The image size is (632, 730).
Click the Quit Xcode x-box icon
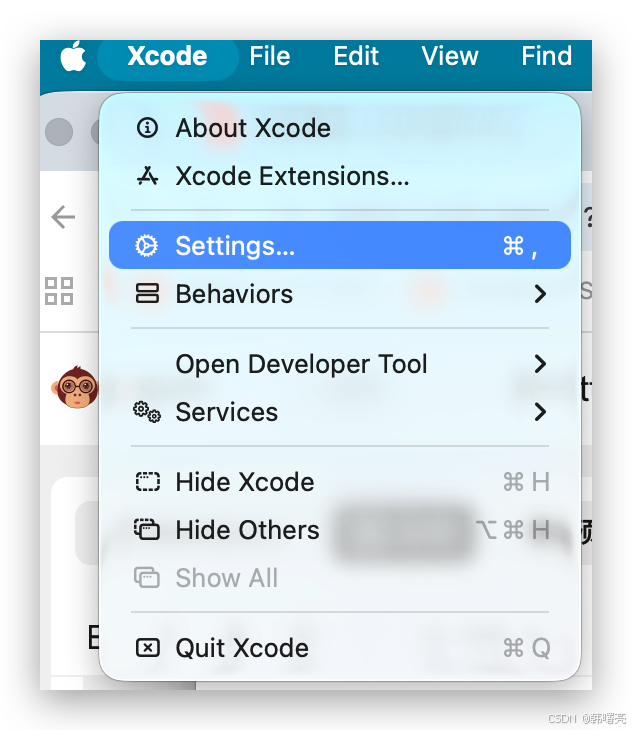(x=148, y=648)
